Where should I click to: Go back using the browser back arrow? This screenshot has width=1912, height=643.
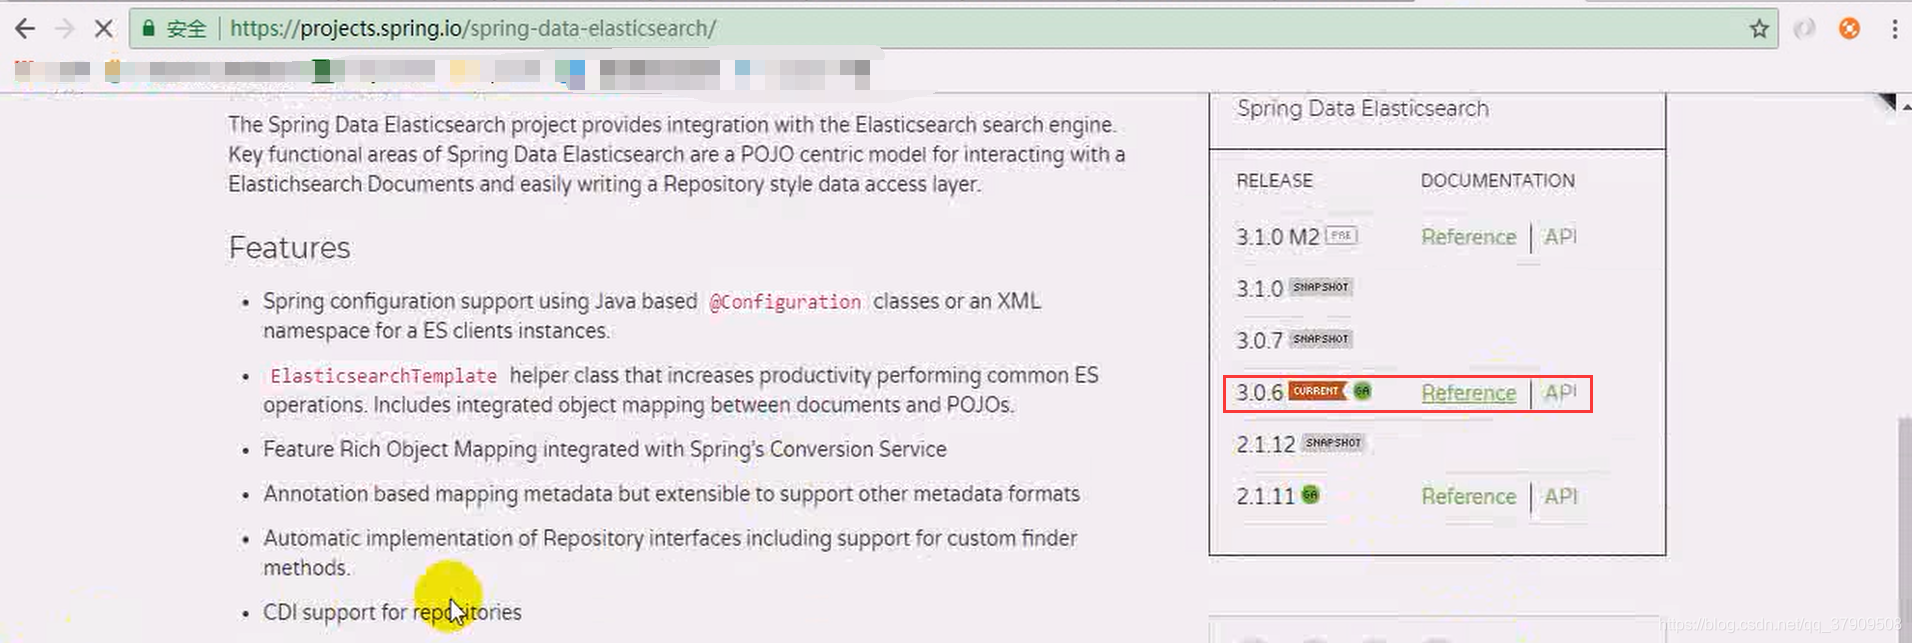(25, 29)
